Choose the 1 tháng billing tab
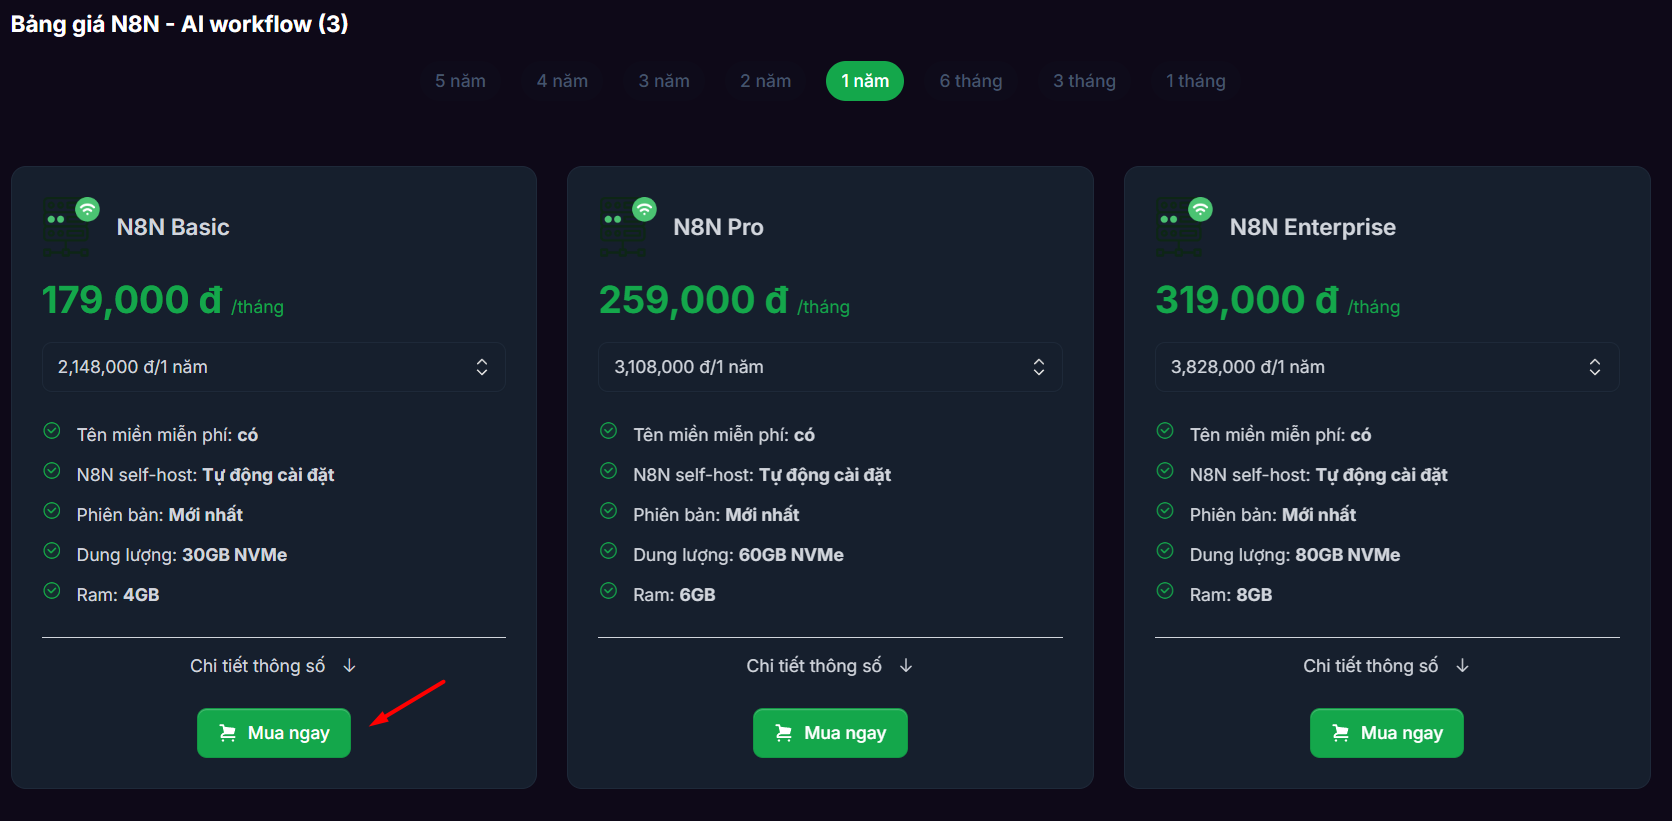This screenshot has height=821, width=1672. (1195, 81)
